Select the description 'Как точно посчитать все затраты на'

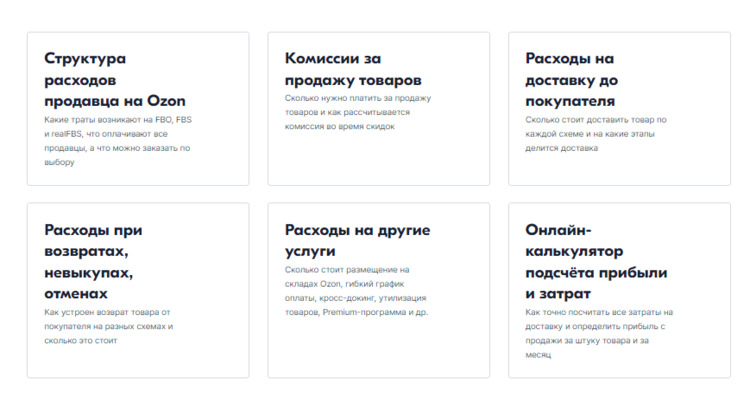click(x=599, y=312)
